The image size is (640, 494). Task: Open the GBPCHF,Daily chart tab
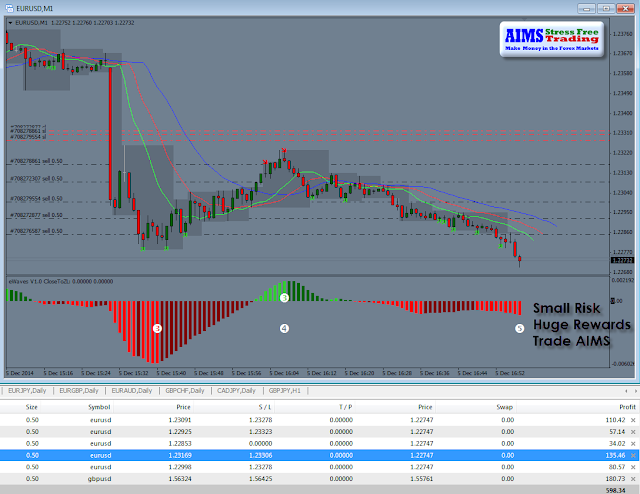pos(184,391)
